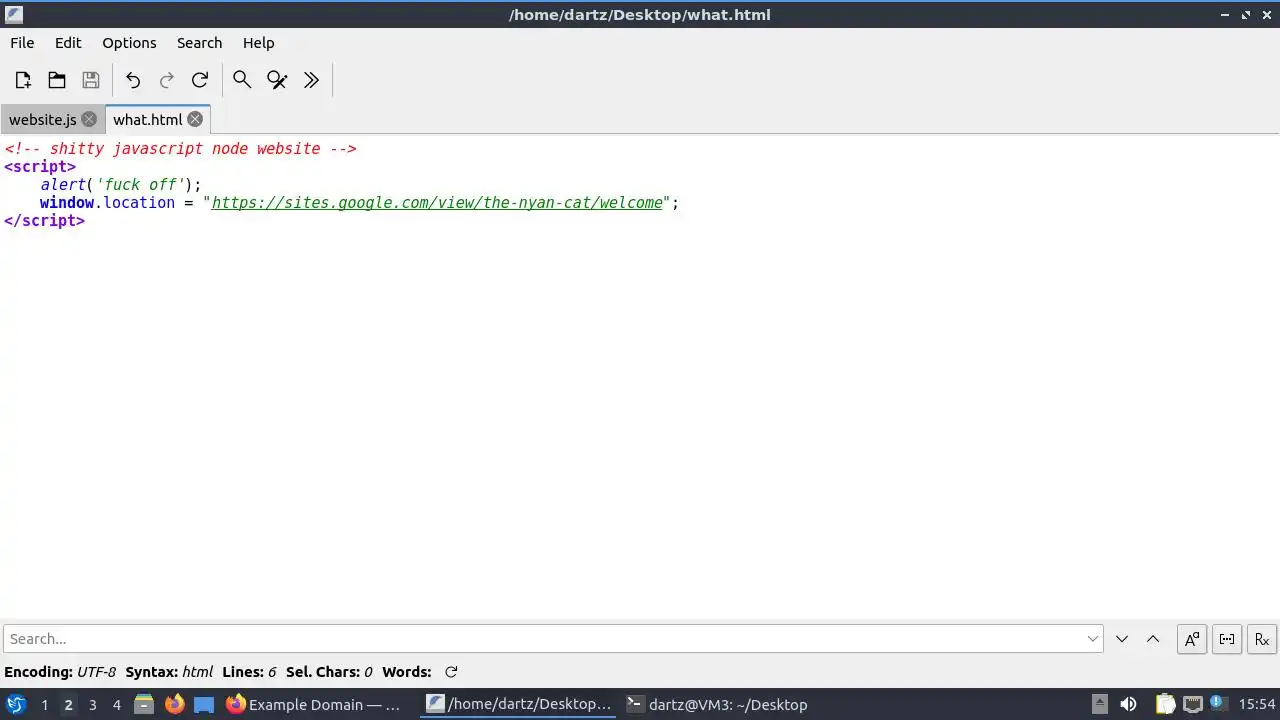Toggle whole word match option
1280x720 pixels.
[1227, 639]
